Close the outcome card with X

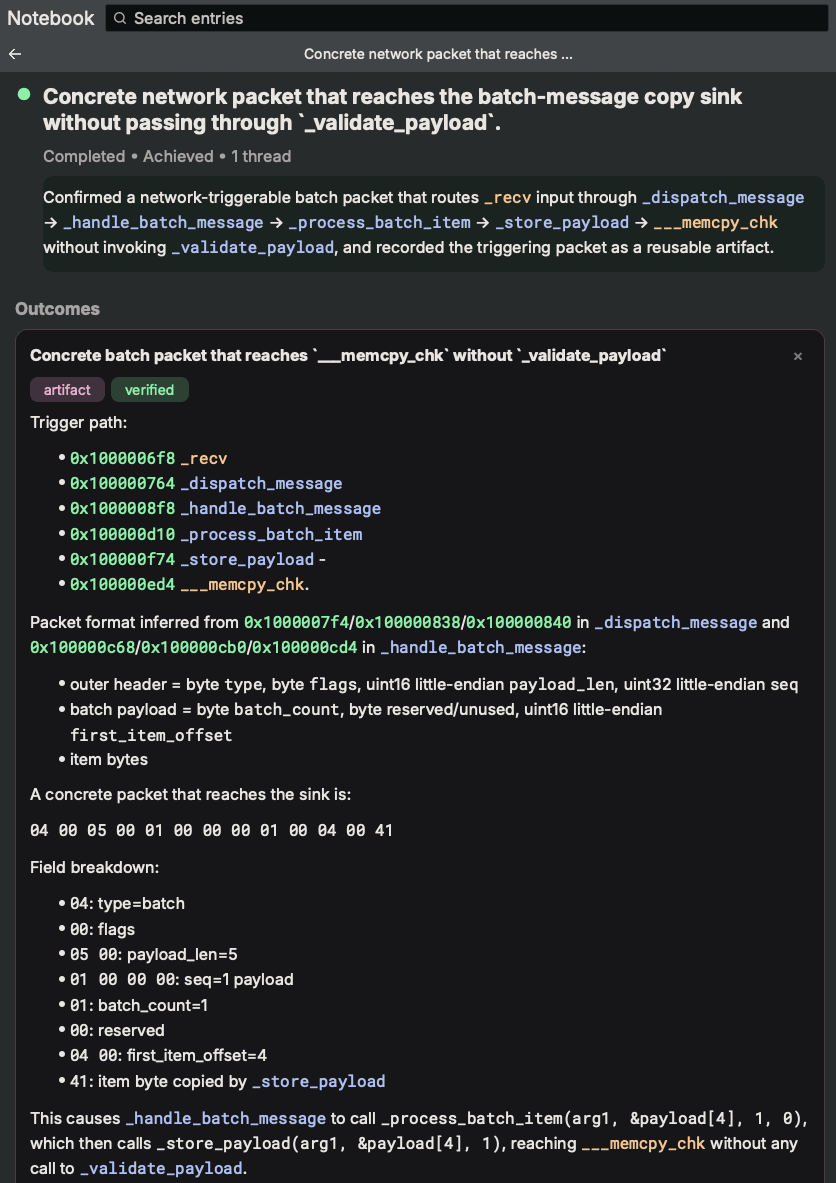coord(798,356)
